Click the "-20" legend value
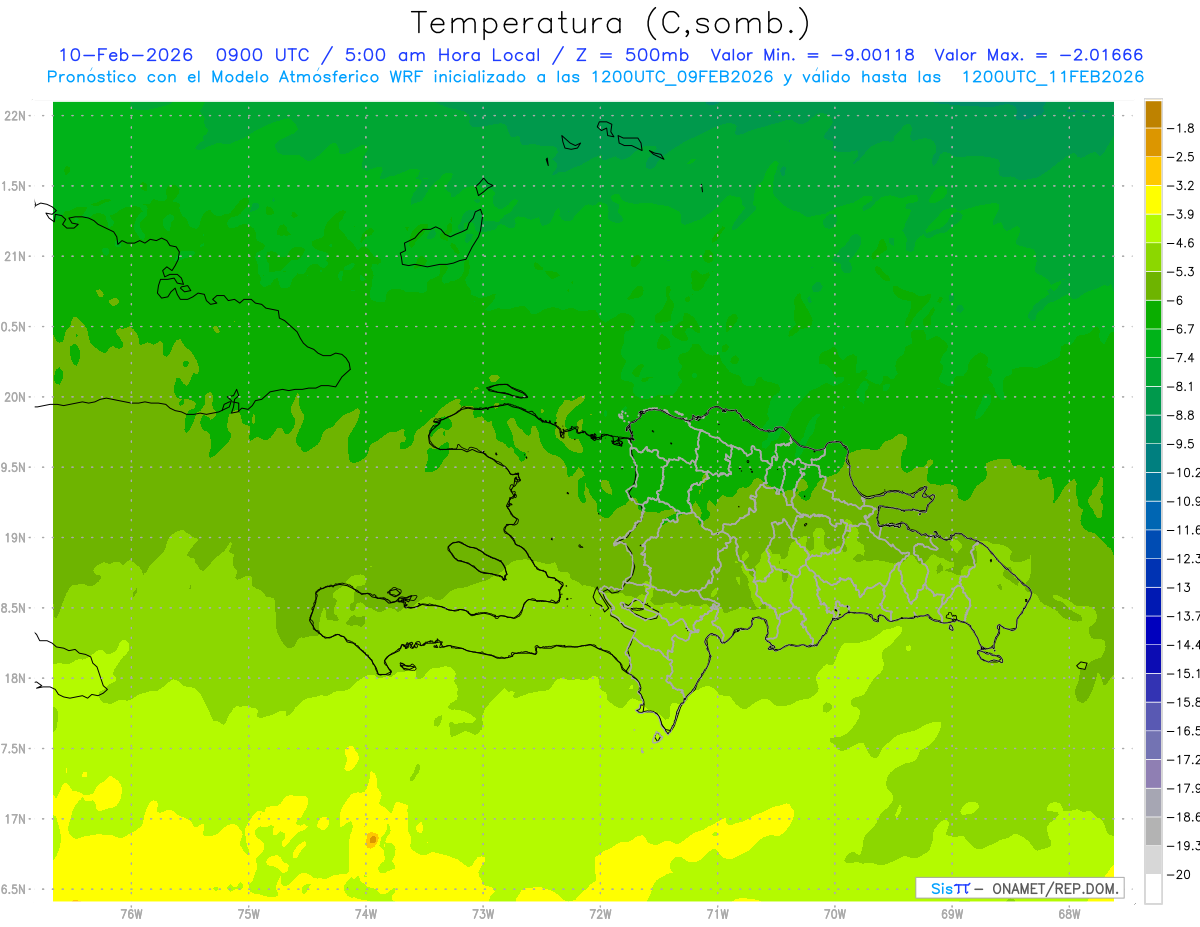Screen dimensions: 1200x927 click(x=1180, y=874)
